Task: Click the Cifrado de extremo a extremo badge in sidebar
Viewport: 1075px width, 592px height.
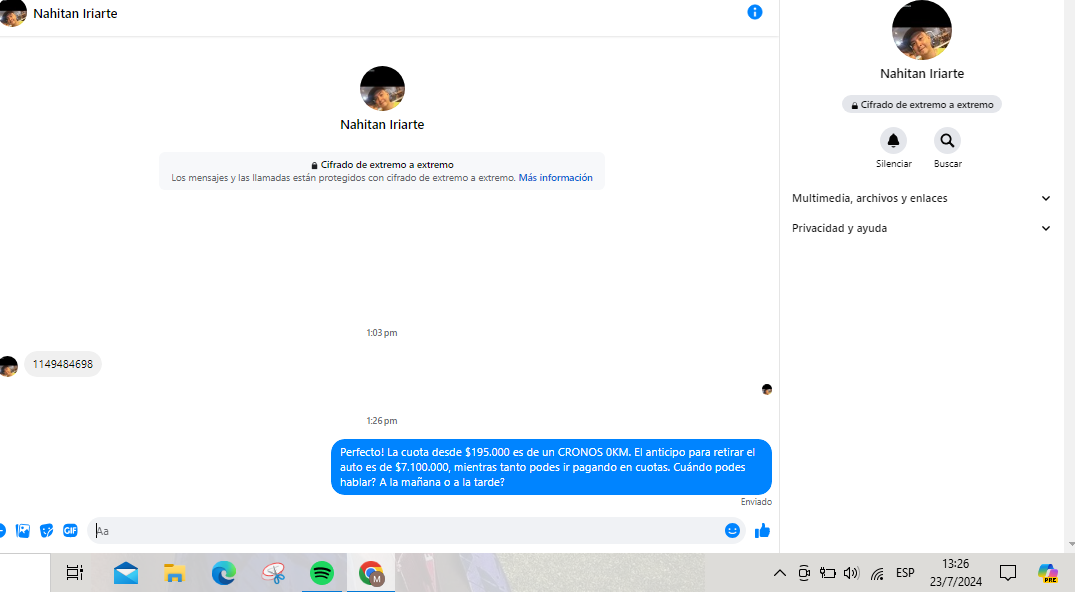Action: pyautogui.click(x=921, y=105)
